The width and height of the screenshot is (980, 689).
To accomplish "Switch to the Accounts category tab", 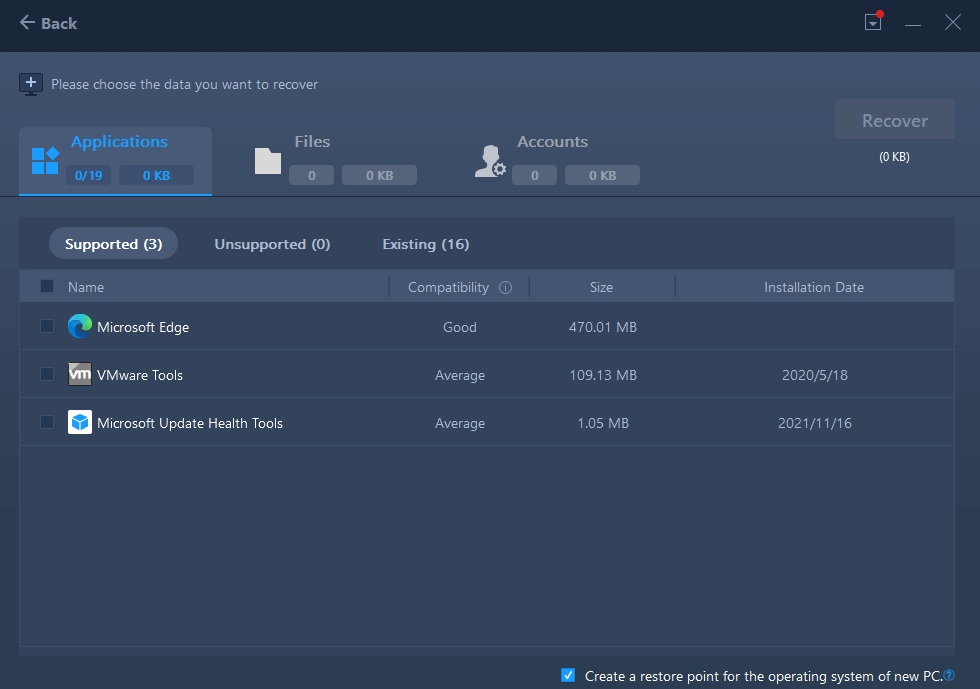I will 558,161.
